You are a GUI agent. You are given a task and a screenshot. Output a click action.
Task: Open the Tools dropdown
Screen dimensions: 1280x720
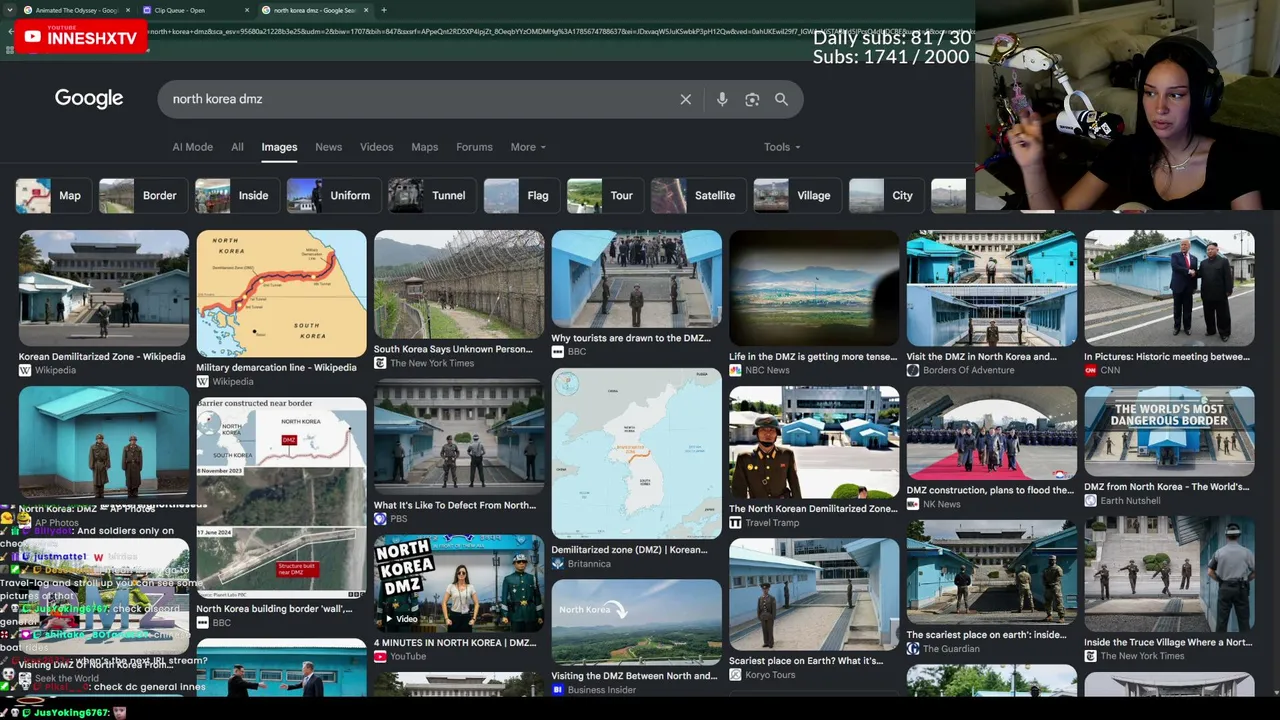(782, 147)
